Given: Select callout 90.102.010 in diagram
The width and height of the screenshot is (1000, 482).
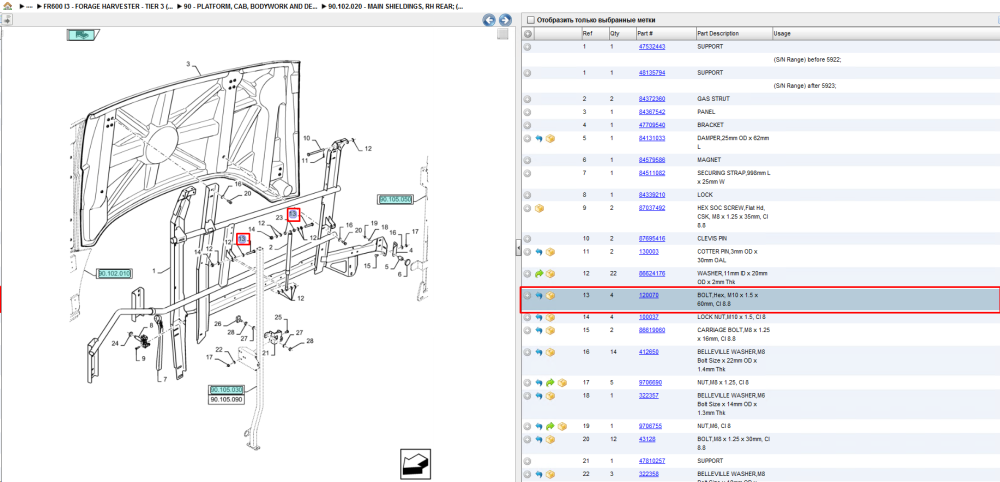Looking at the screenshot, I should tap(114, 274).
